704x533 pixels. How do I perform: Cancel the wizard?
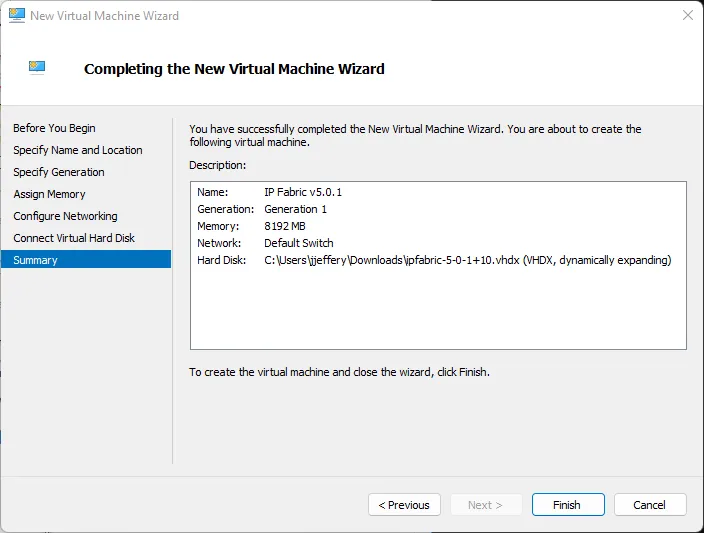pos(649,505)
